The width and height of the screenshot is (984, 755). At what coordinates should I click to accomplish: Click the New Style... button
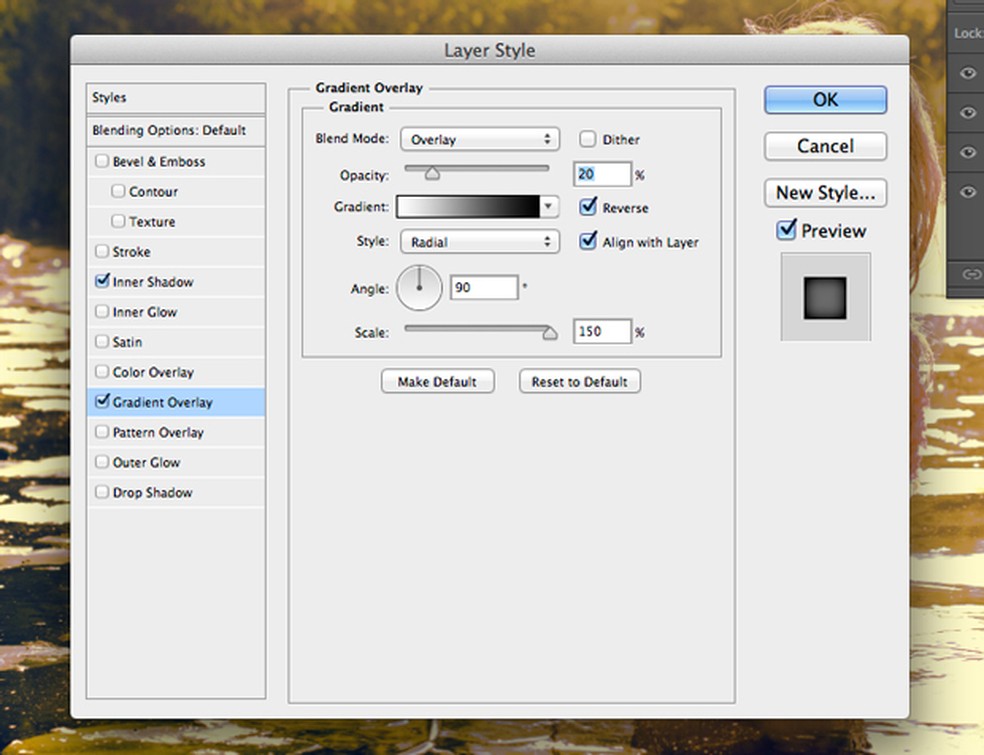825,193
